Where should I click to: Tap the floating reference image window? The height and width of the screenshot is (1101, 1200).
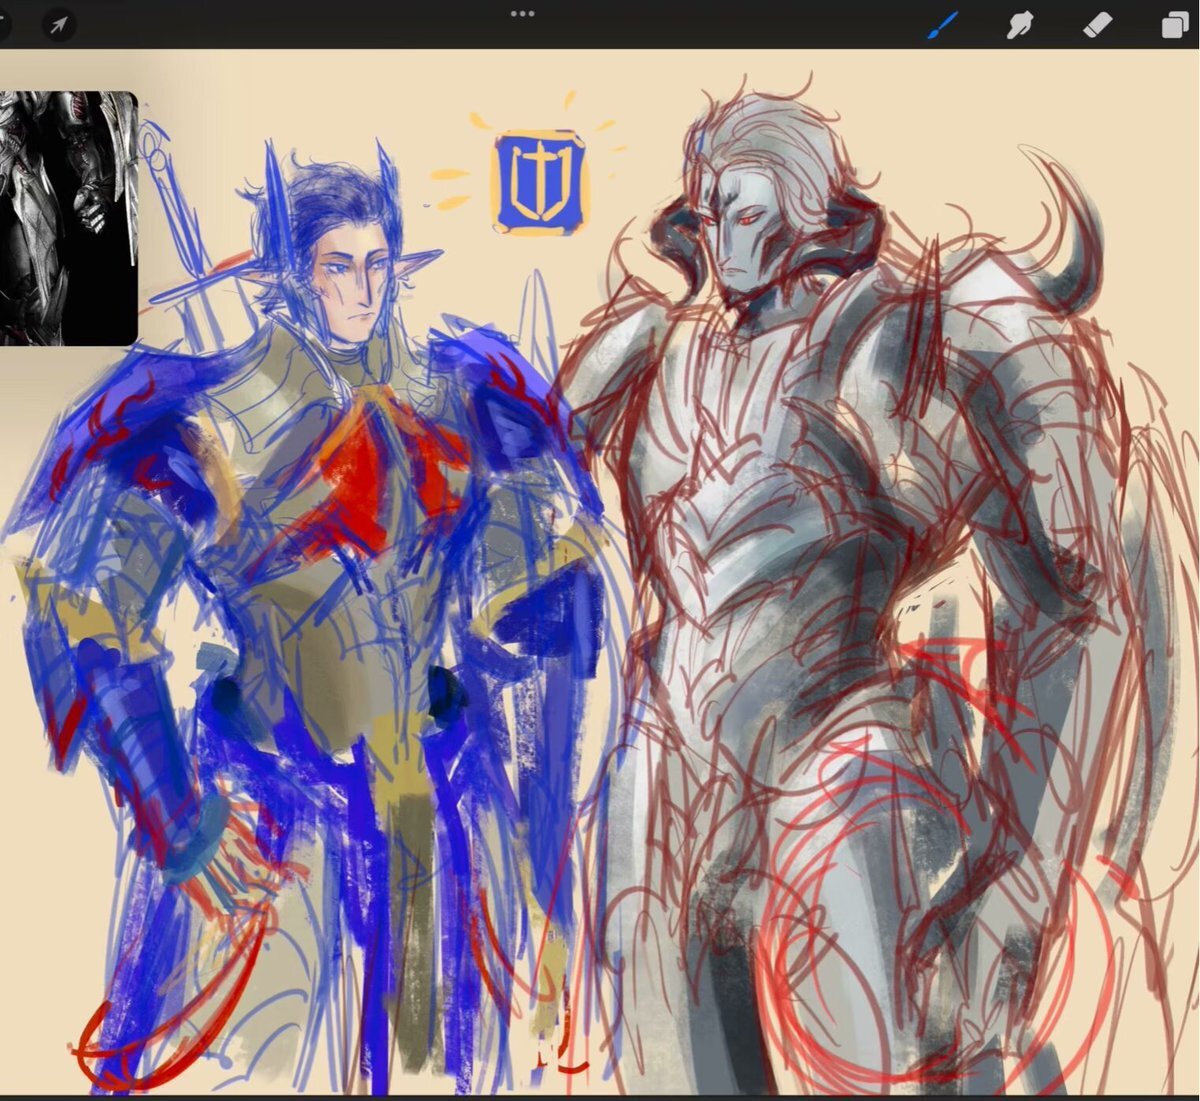click(x=66, y=218)
